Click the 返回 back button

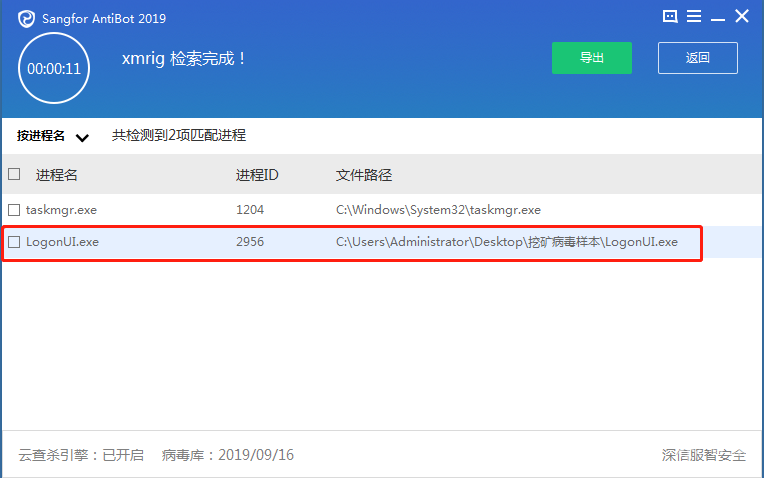[697, 58]
